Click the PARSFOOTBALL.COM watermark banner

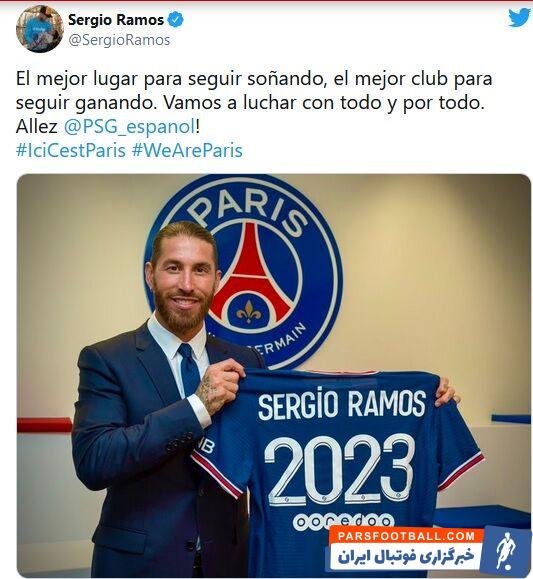point(406,536)
